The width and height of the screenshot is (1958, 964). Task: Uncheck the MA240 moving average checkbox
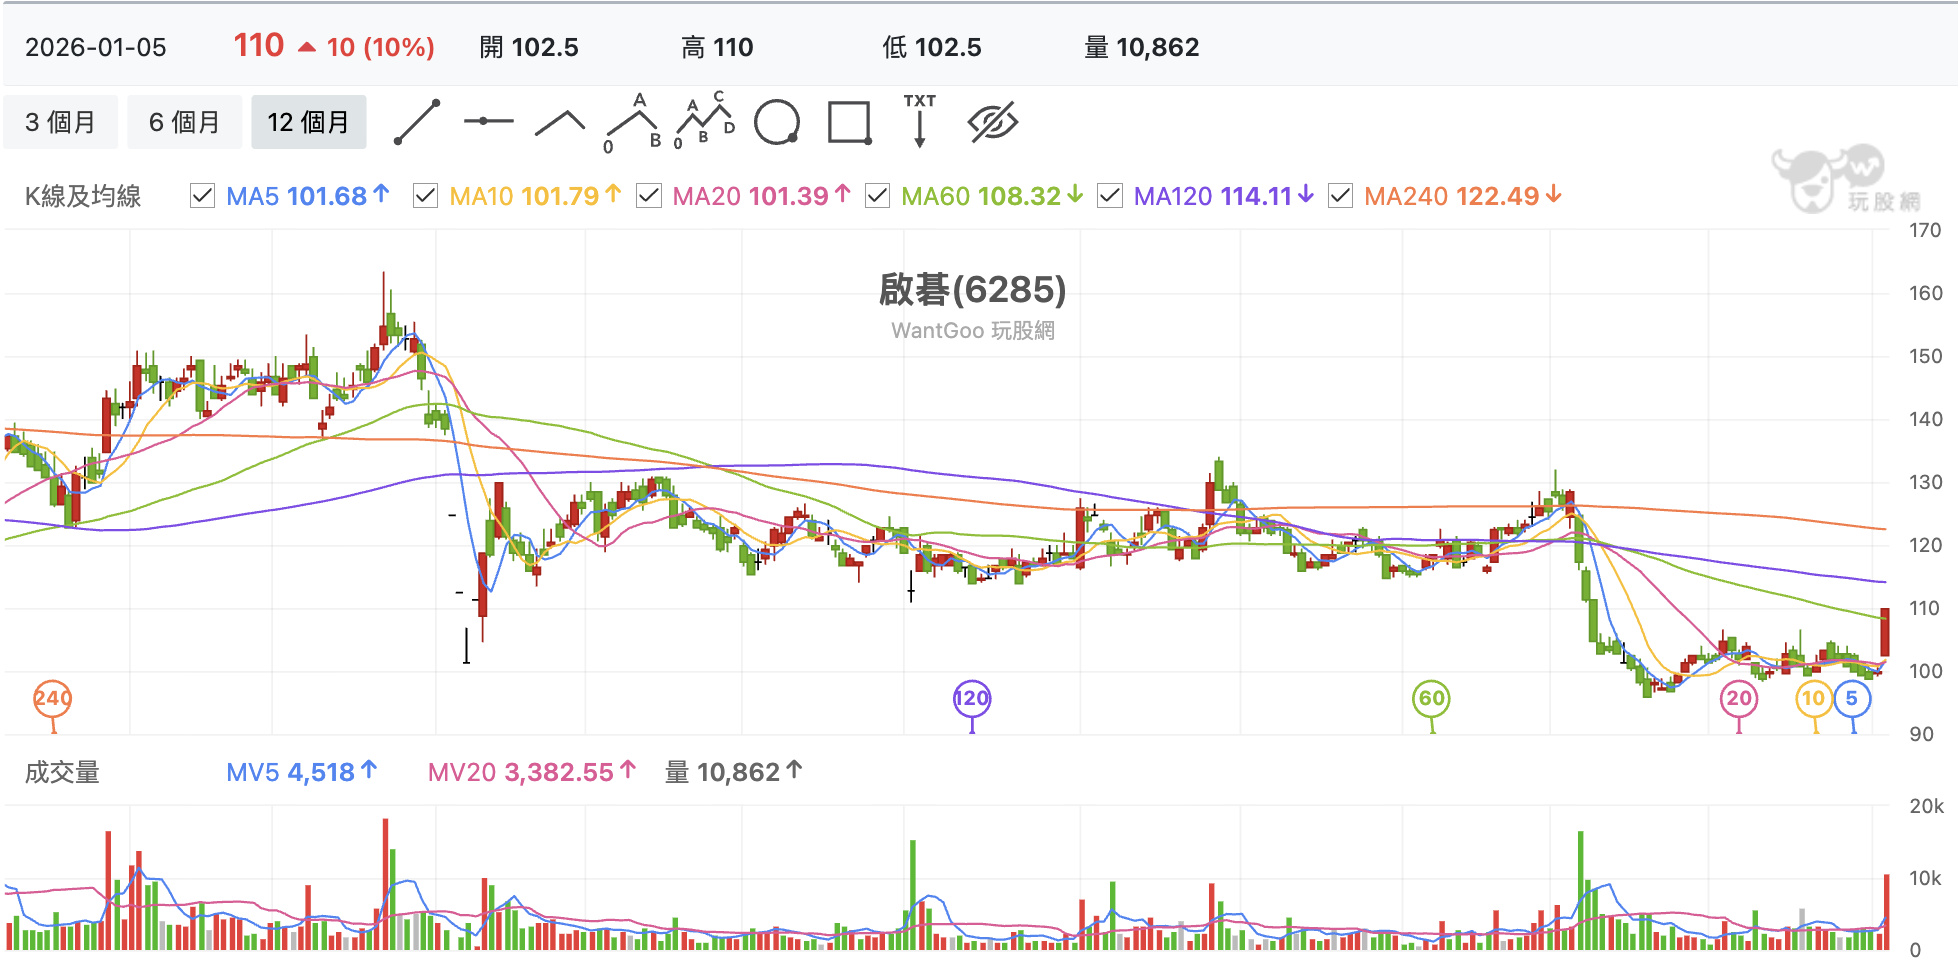[x=1340, y=196]
